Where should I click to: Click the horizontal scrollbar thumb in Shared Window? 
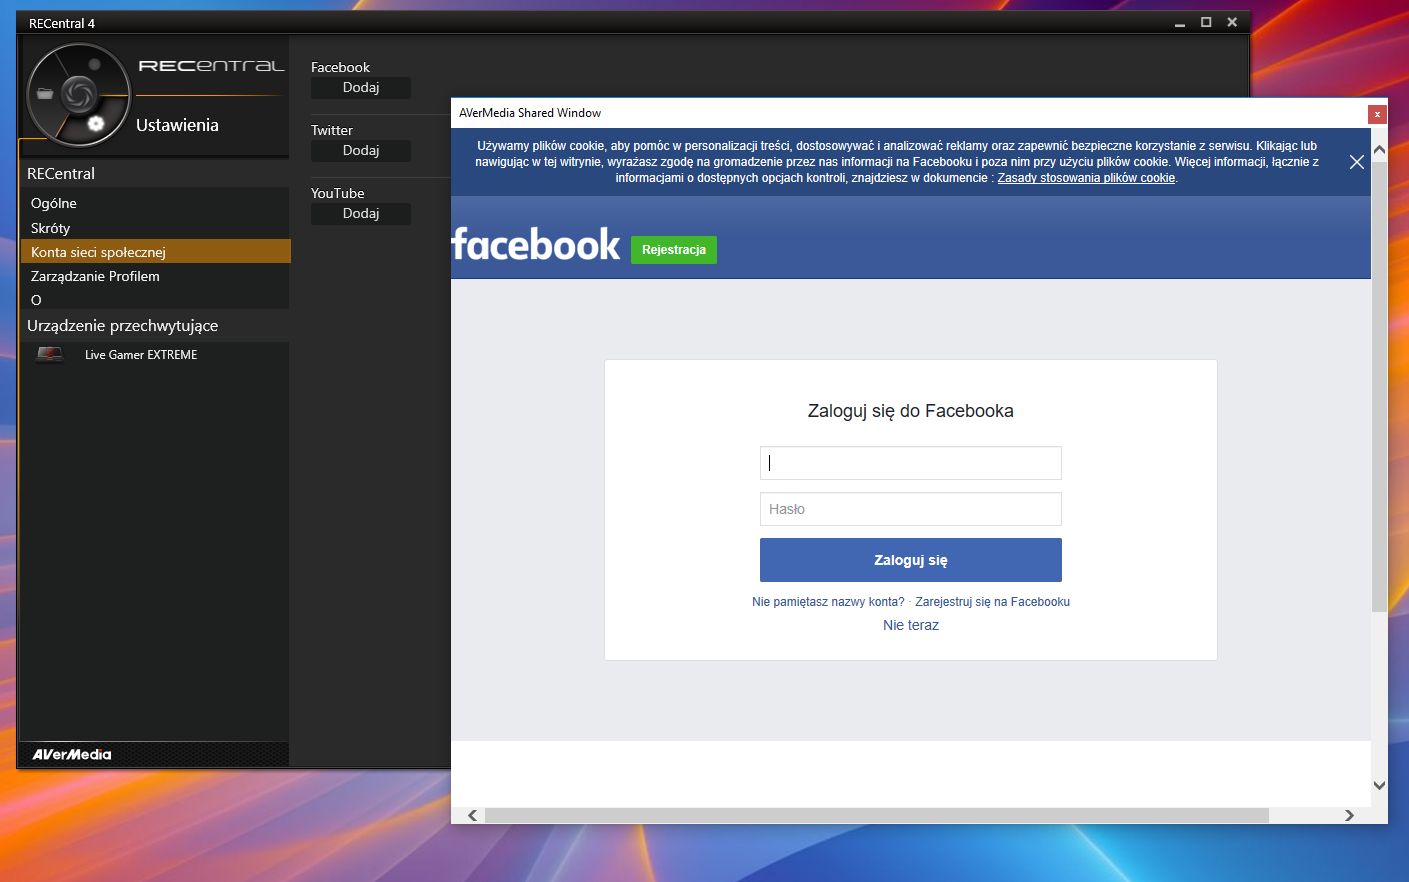[877, 815]
